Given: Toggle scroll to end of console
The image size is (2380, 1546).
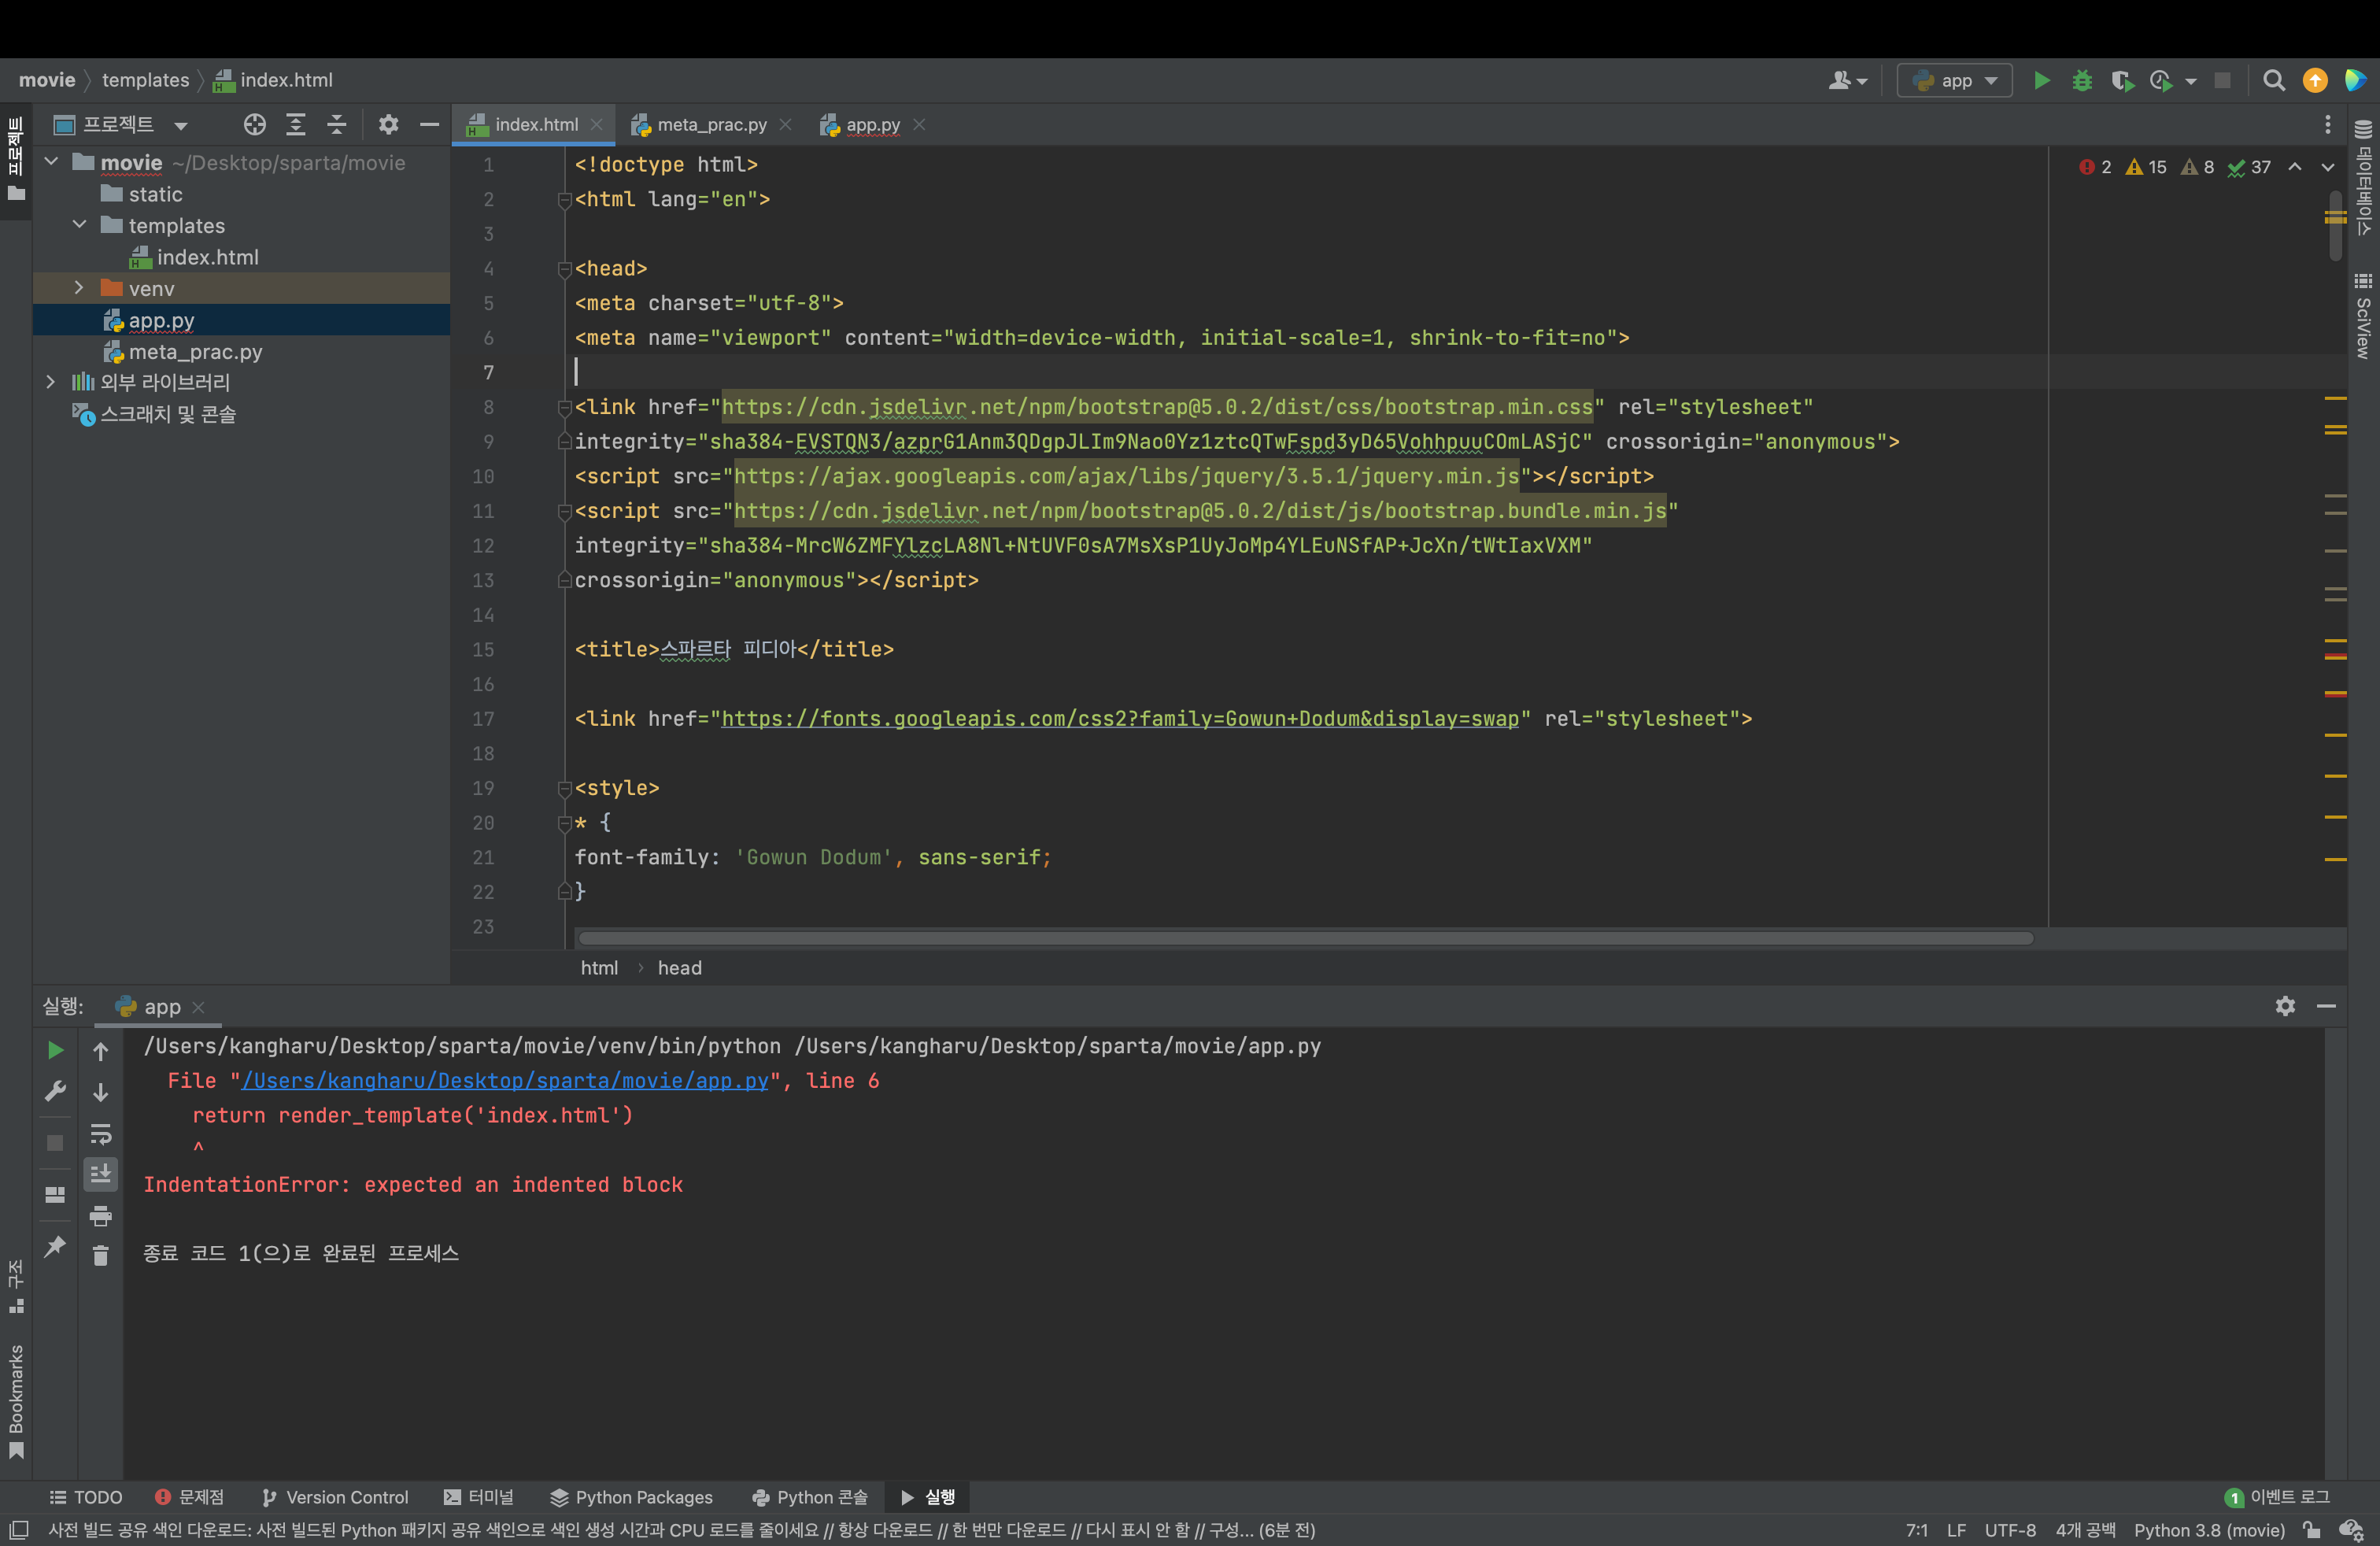Looking at the screenshot, I should pos(101,1173).
